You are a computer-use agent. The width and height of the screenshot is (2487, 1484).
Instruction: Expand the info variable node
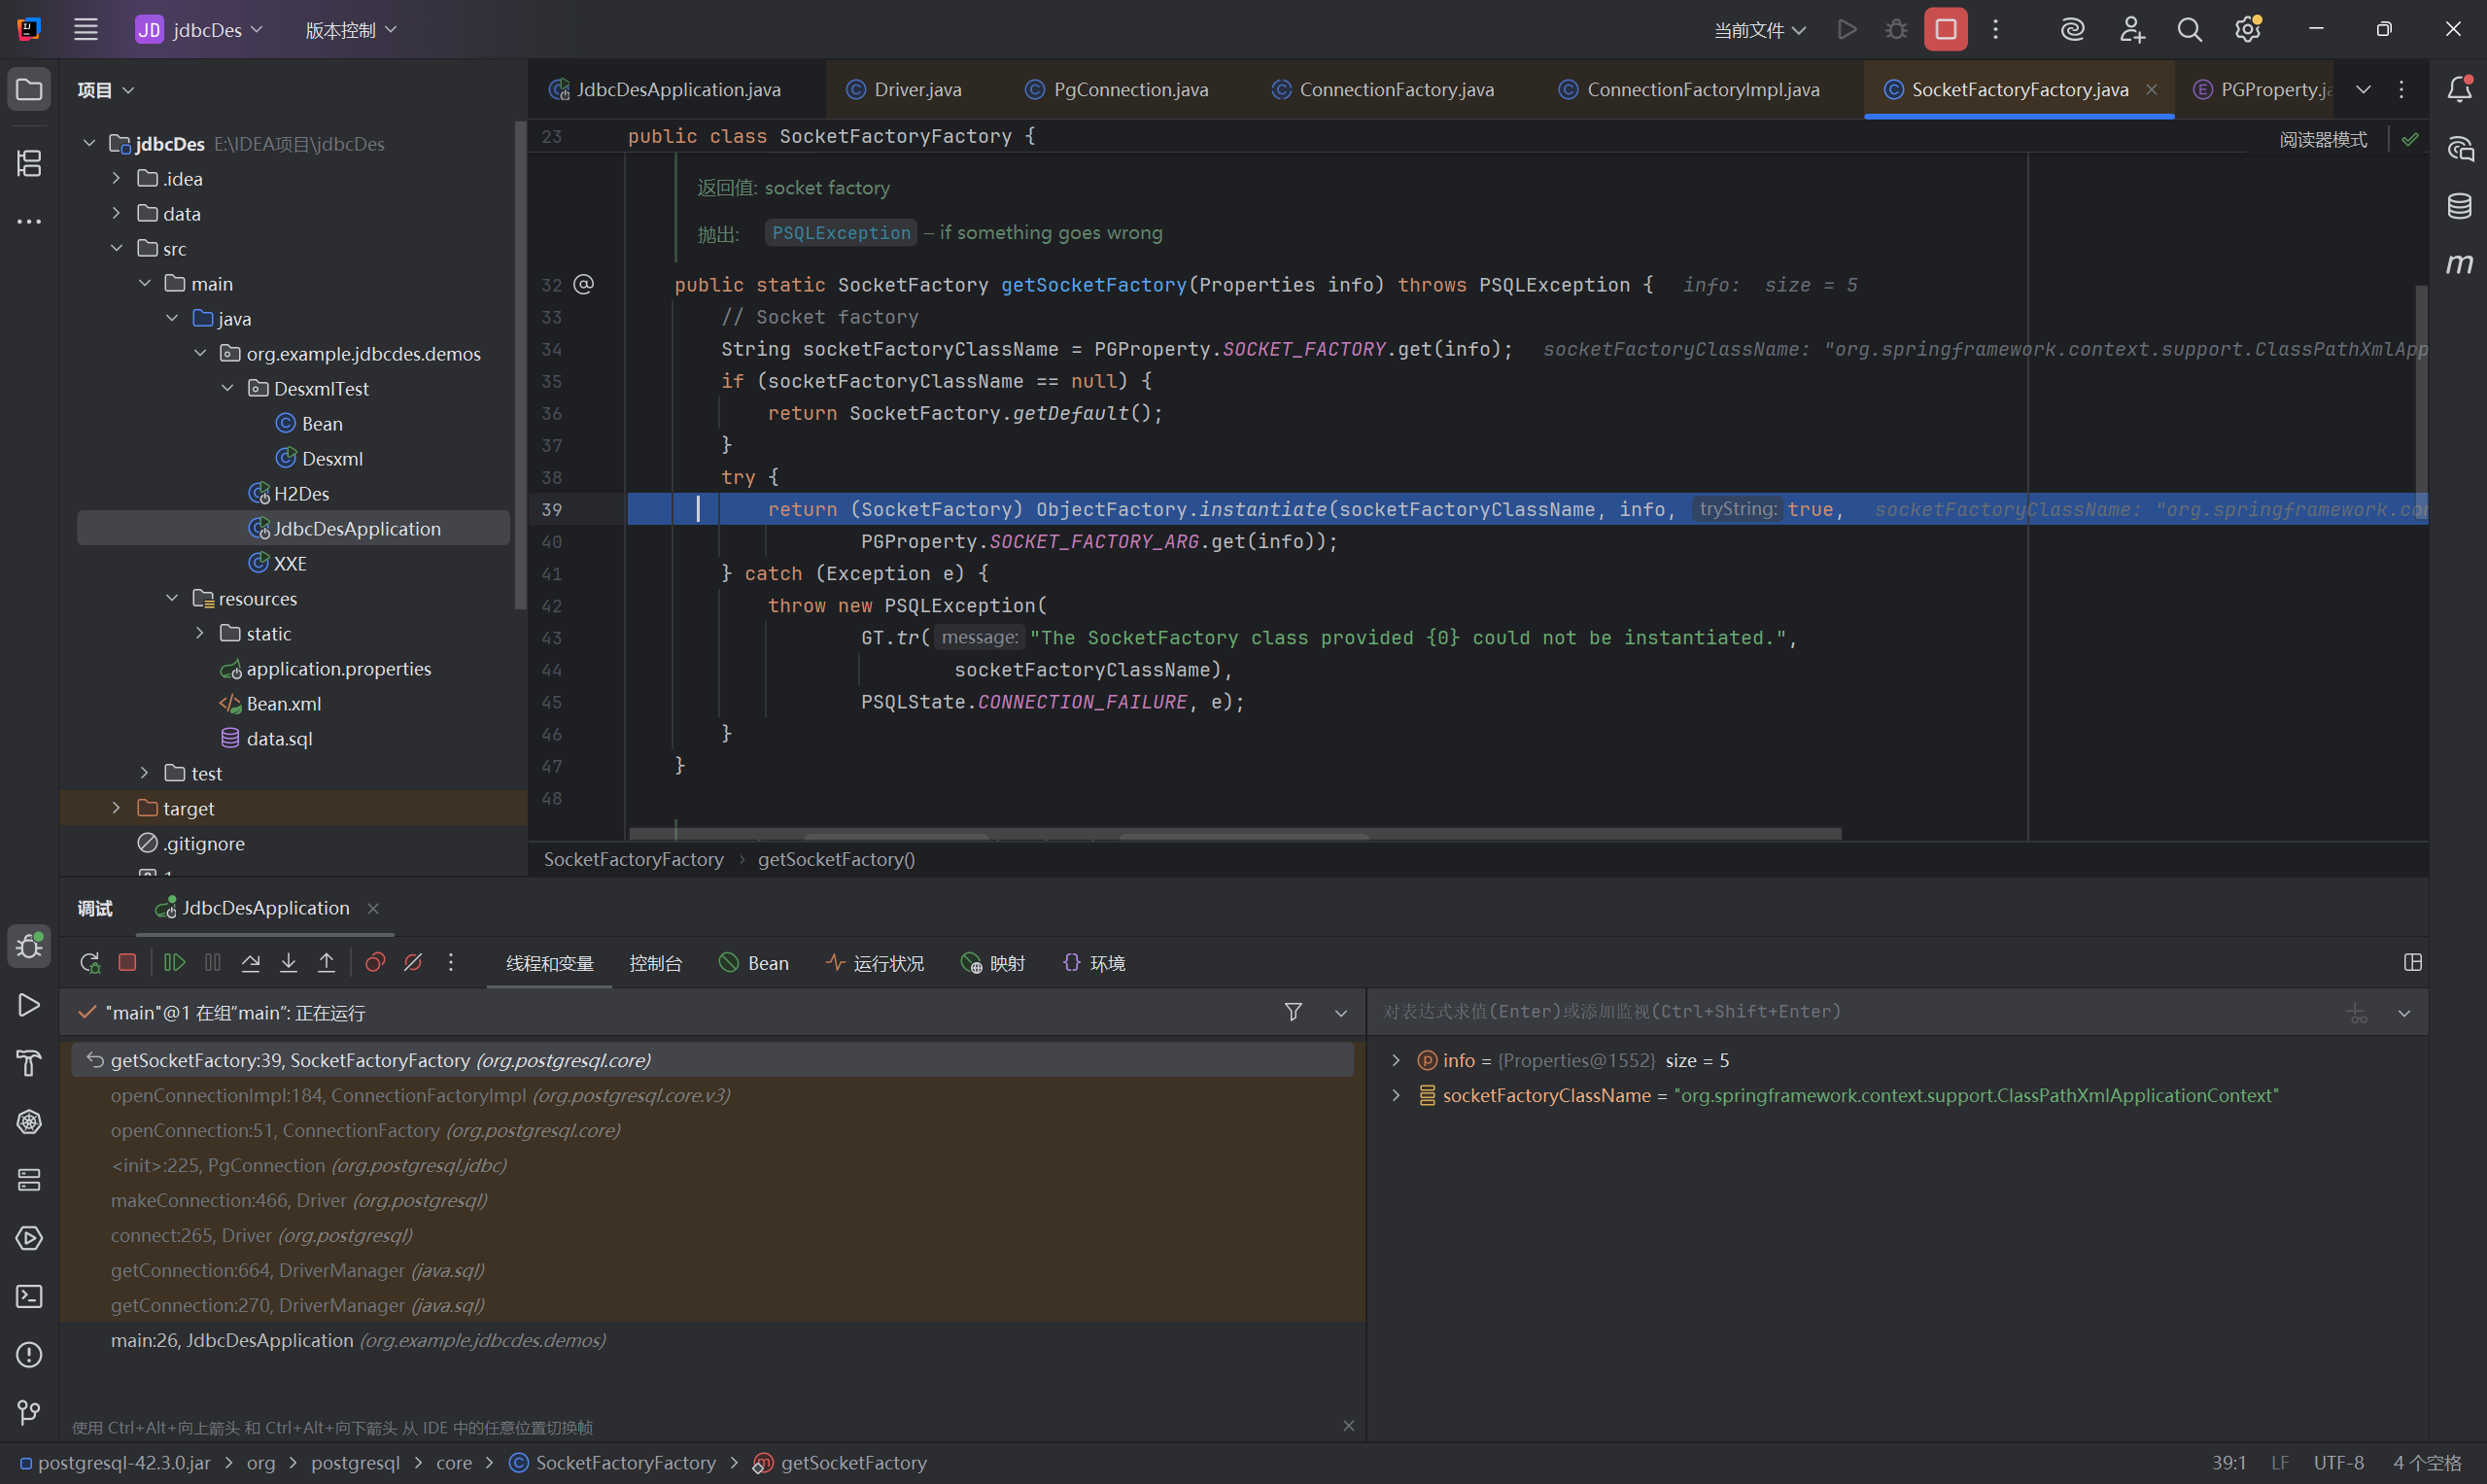pos(1396,1060)
